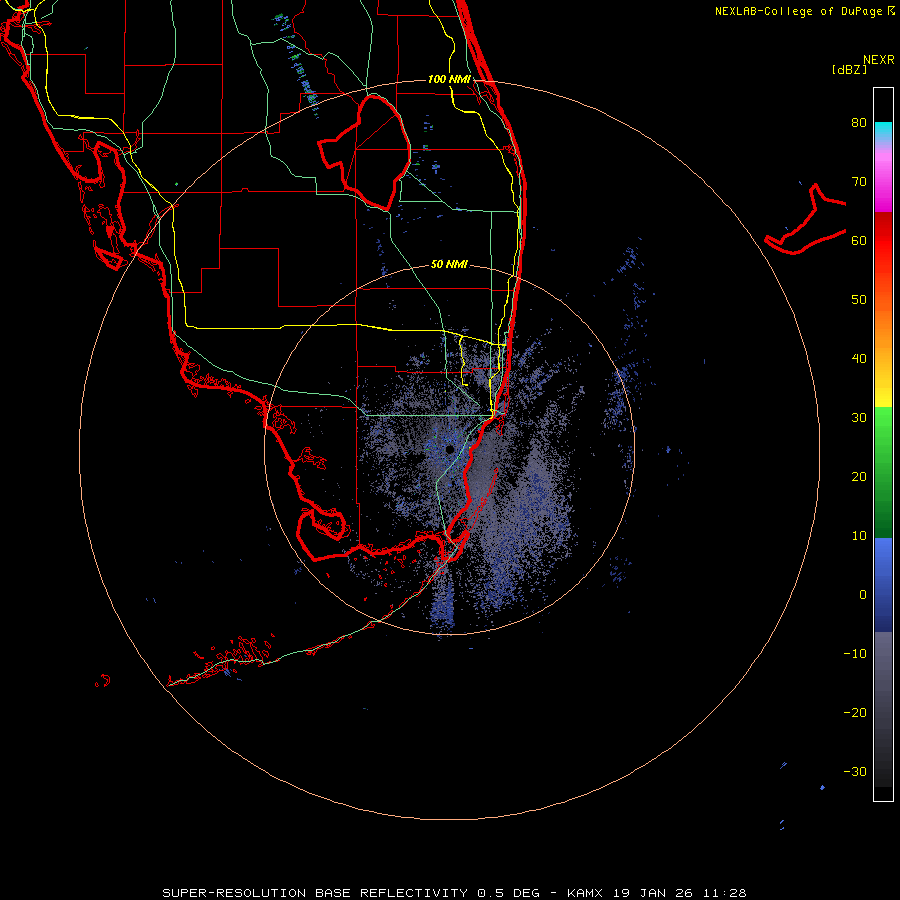Click the NEXLAB-College of DuPage label
Image resolution: width=900 pixels, height=900 pixels.
[x=804, y=11]
